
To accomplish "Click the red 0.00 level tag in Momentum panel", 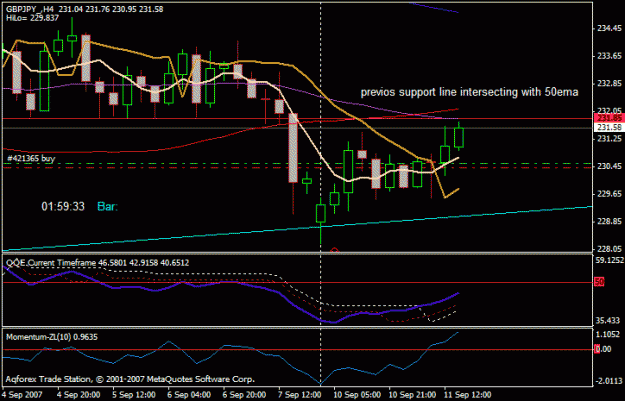I will pyautogui.click(x=603, y=349).
